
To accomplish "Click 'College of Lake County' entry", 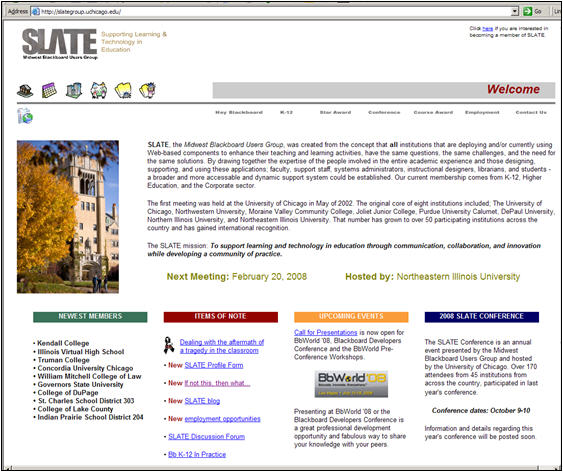I will tap(75, 409).
